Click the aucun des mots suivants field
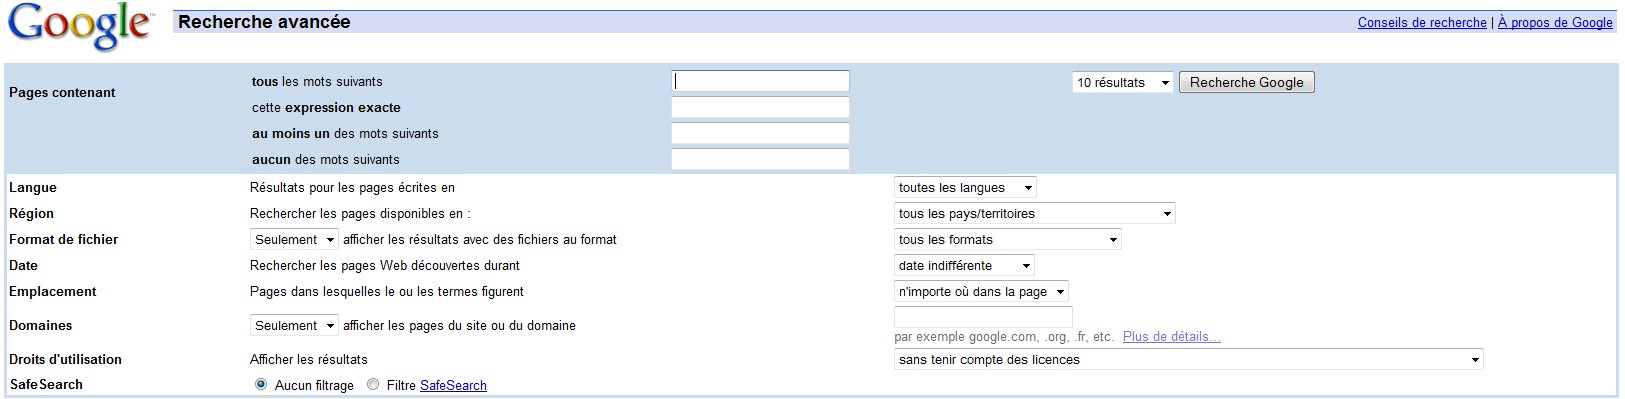This screenshot has height=399, width=1625. [760, 159]
